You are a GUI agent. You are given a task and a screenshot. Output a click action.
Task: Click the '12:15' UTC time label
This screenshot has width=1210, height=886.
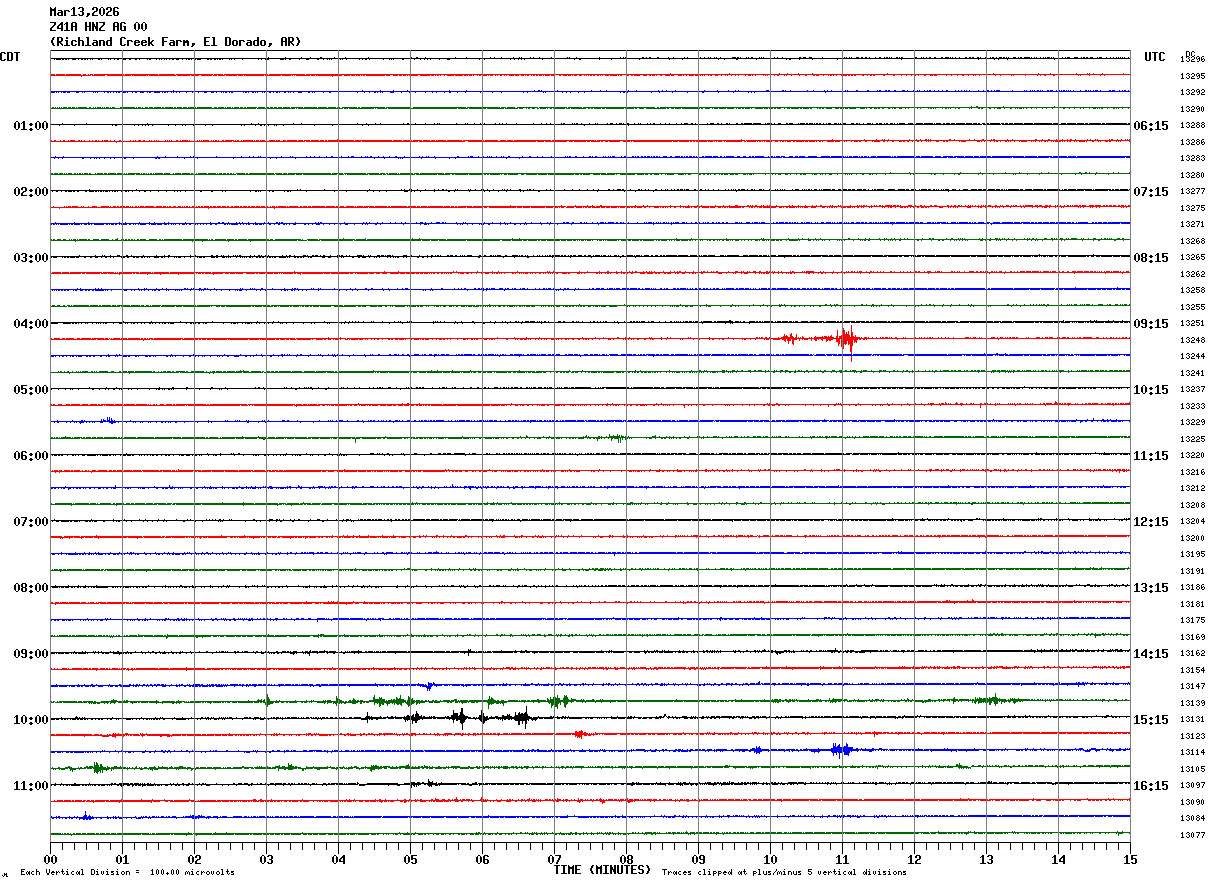(1151, 522)
